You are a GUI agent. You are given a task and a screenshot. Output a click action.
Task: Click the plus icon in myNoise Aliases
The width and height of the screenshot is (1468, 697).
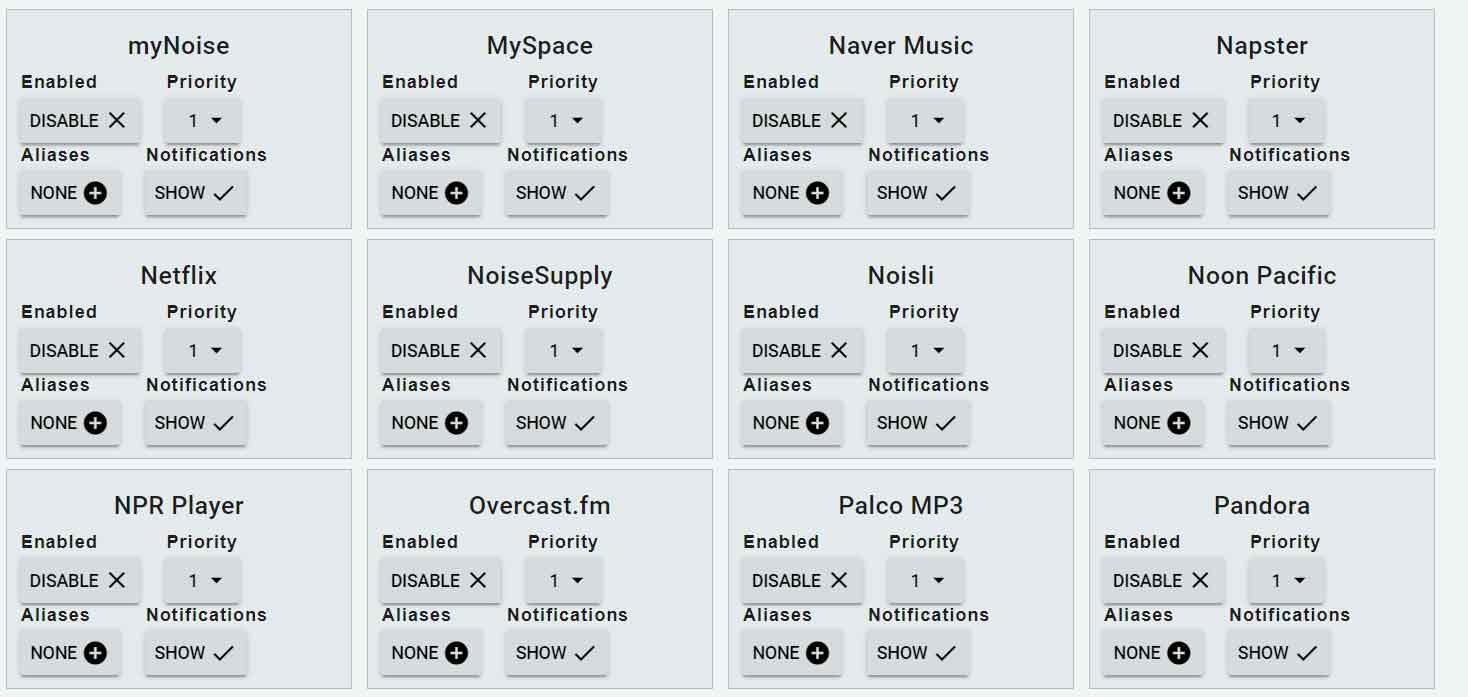[x=96, y=193]
